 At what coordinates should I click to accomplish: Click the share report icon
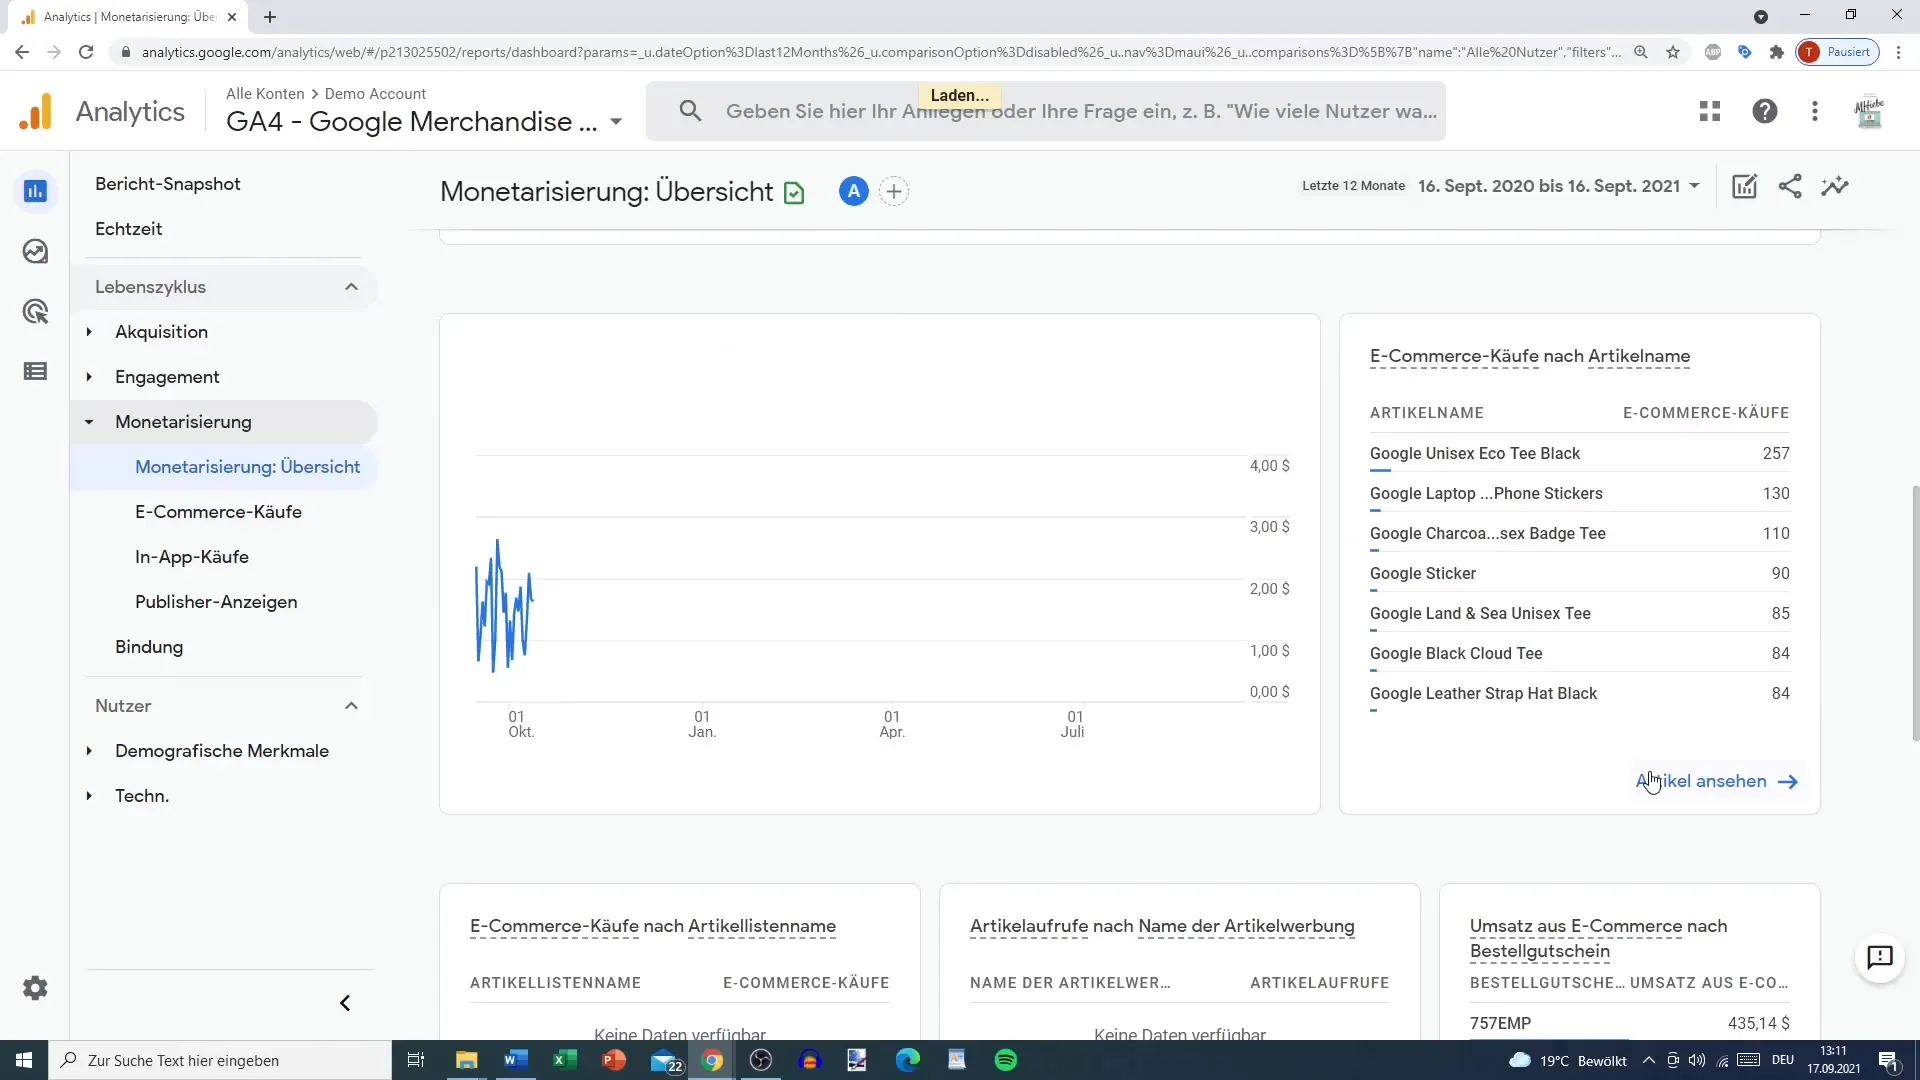pos(1790,186)
